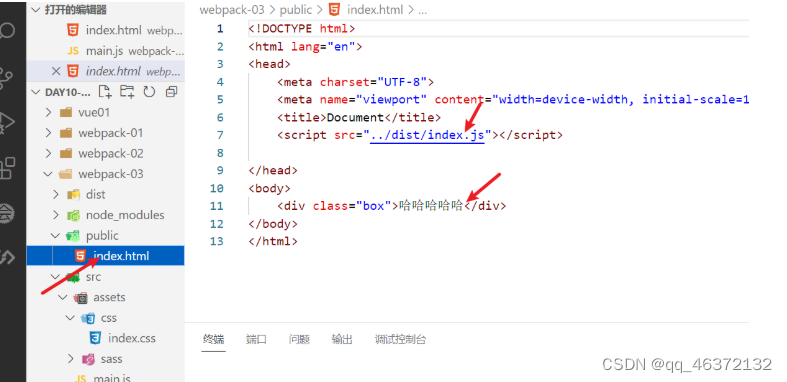Expand the dist folder
Image resolution: width=787 pixels, height=382 pixels.
pyautogui.click(x=56, y=195)
